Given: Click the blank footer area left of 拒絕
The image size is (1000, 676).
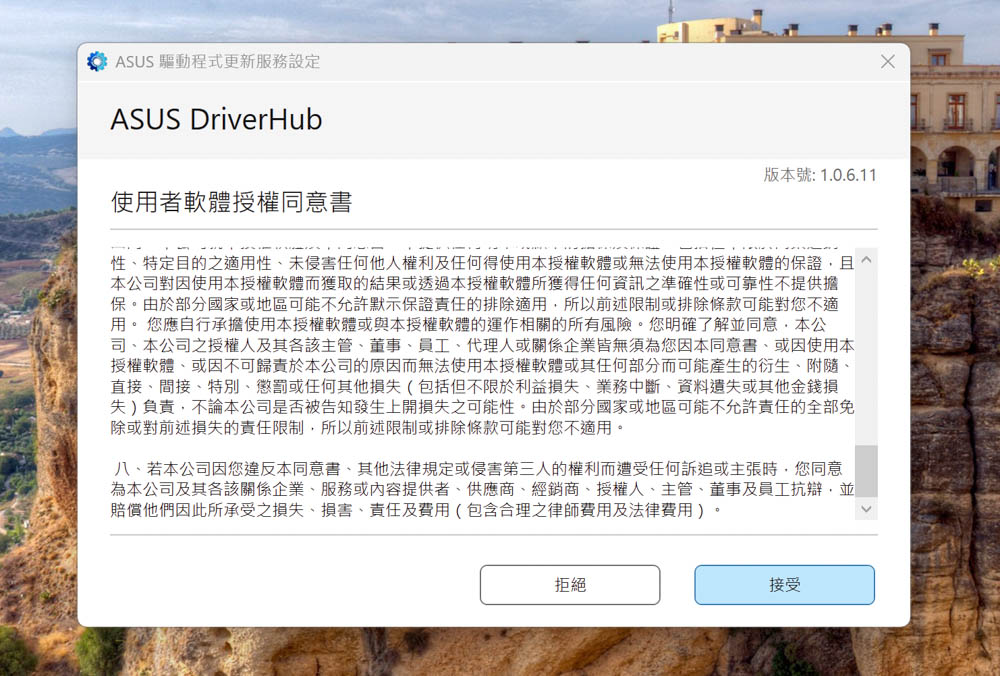Looking at the screenshot, I should pyautogui.click(x=290, y=585).
